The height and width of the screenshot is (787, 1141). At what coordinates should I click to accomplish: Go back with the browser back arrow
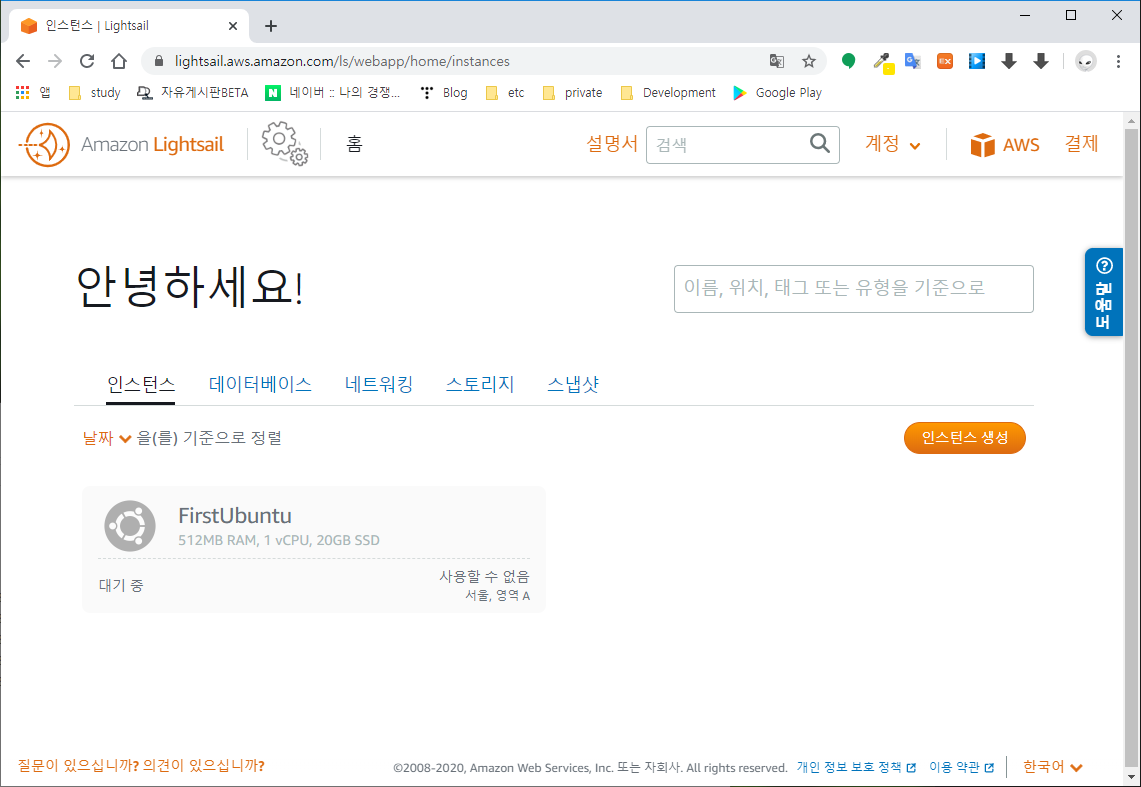[x=23, y=61]
